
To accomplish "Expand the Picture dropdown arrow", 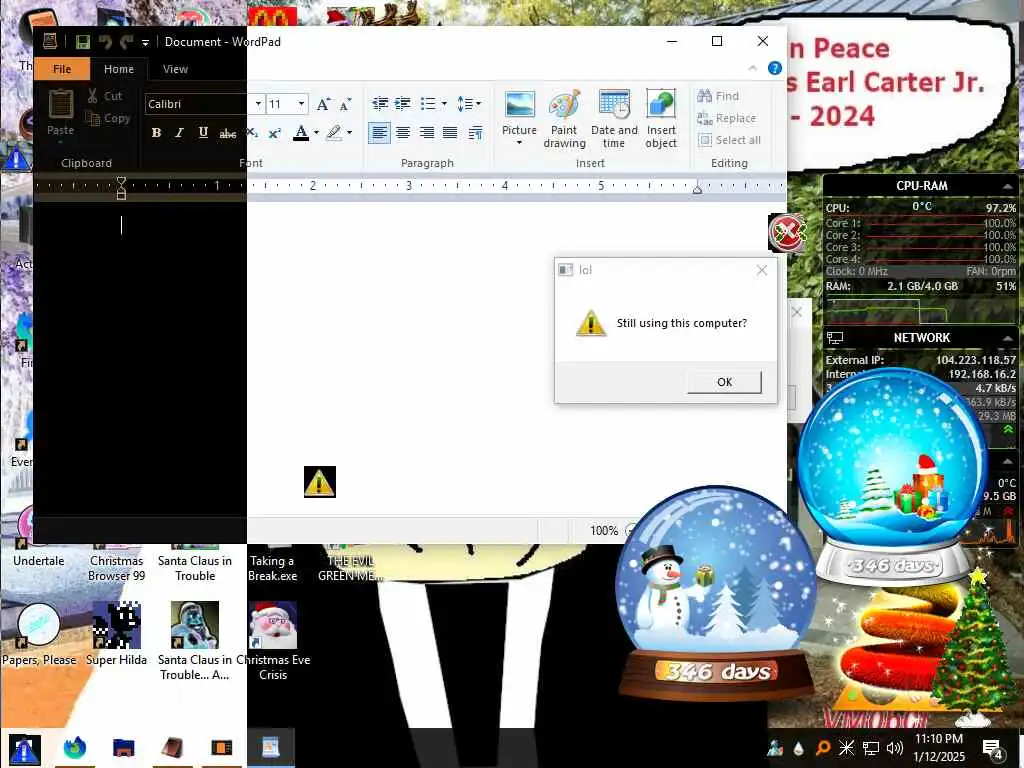I will [x=519, y=144].
